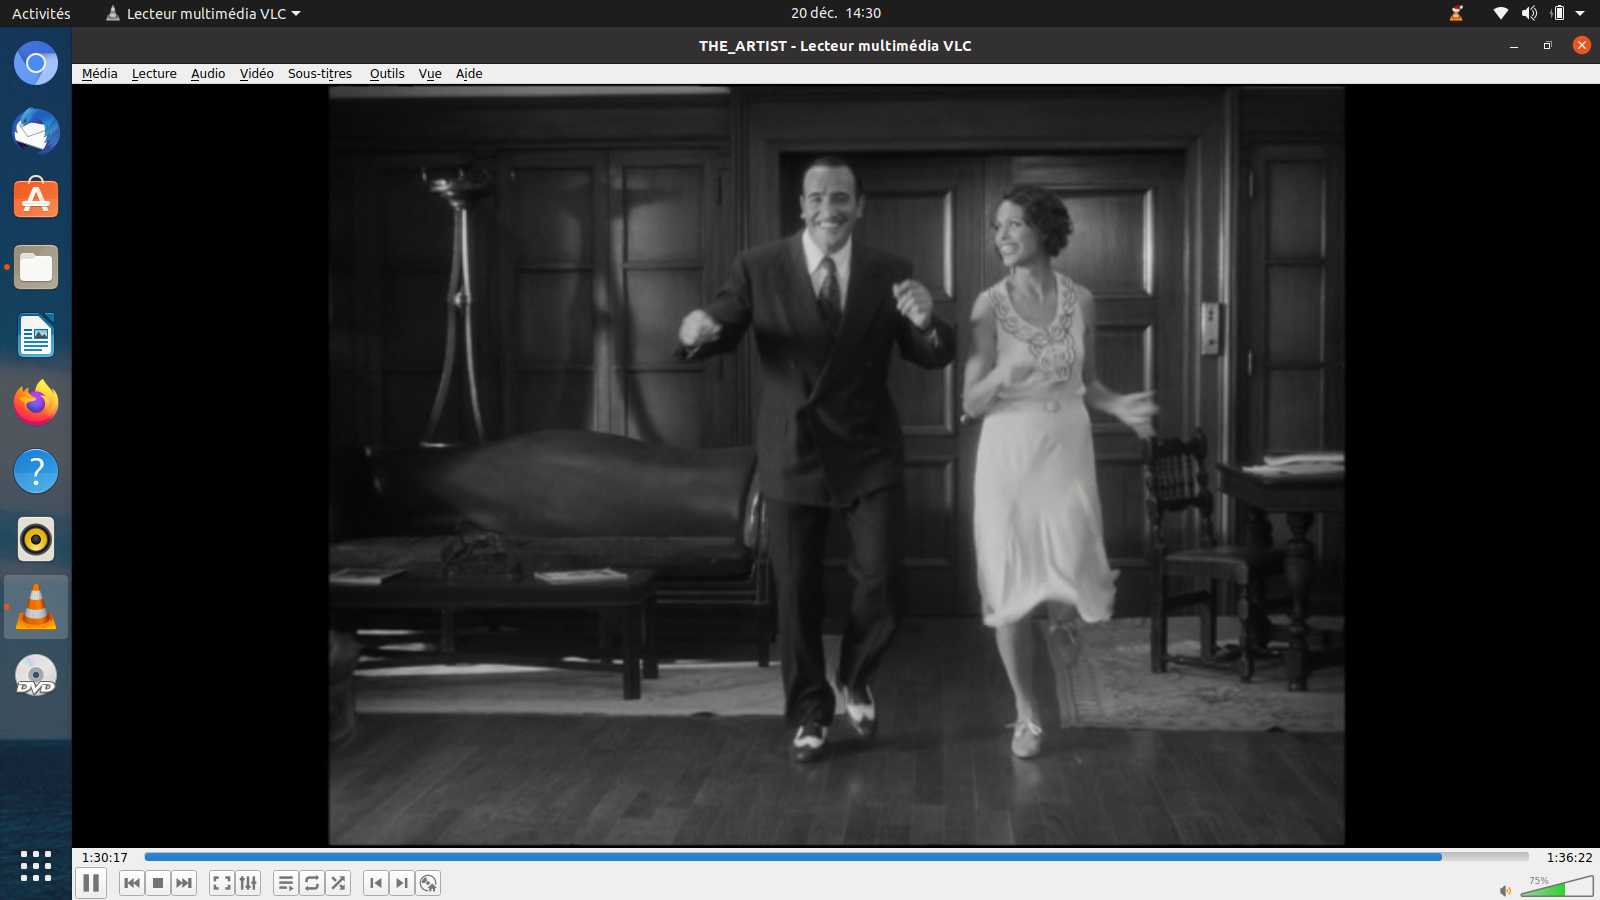Screen dimensions: 1600x900
Task: Launch Rhythmbox from the dock
Action: 36,539
